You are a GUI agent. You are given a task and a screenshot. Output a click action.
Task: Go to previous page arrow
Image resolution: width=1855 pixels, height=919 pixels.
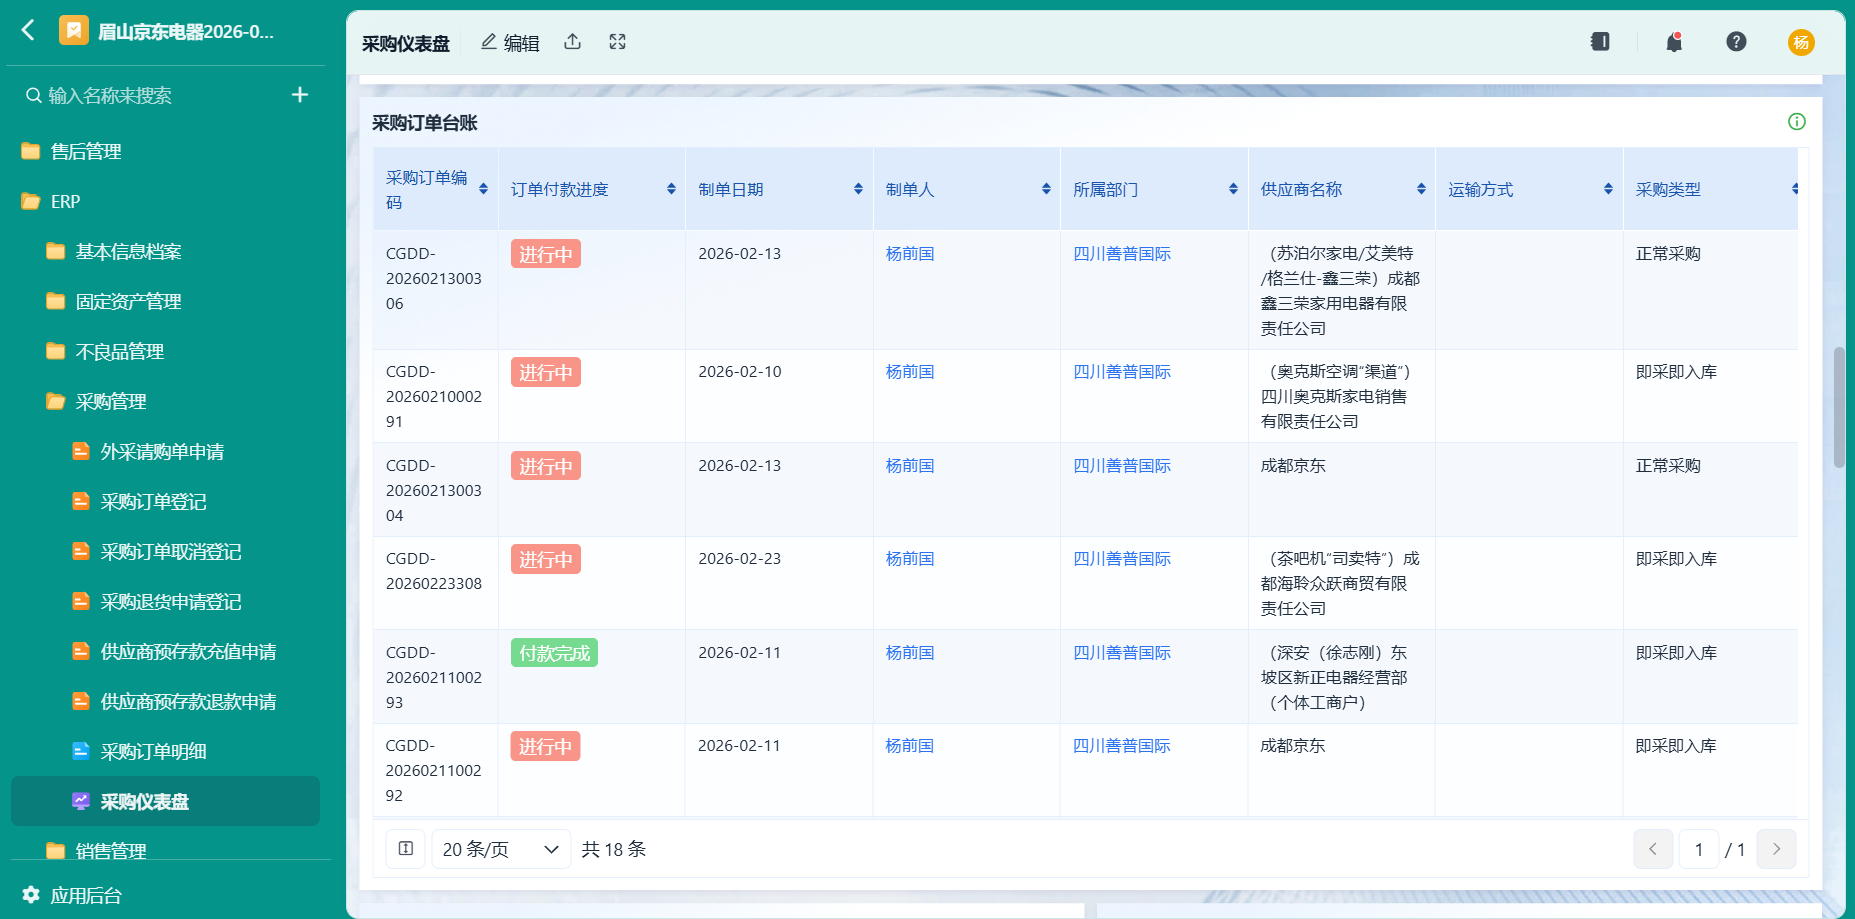click(1653, 849)
